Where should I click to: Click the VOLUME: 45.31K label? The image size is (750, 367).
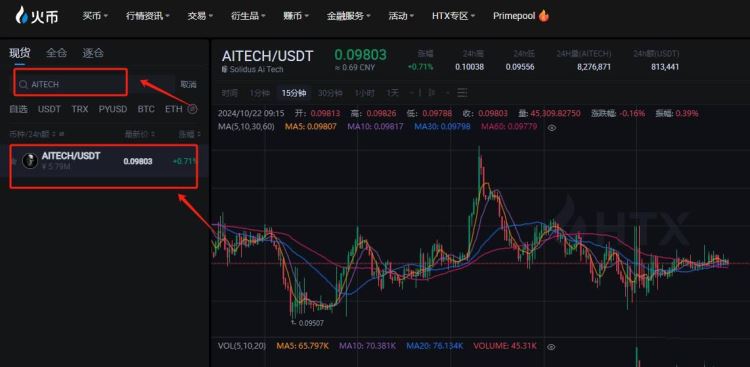pyautogui.click(x=505, y=345)
